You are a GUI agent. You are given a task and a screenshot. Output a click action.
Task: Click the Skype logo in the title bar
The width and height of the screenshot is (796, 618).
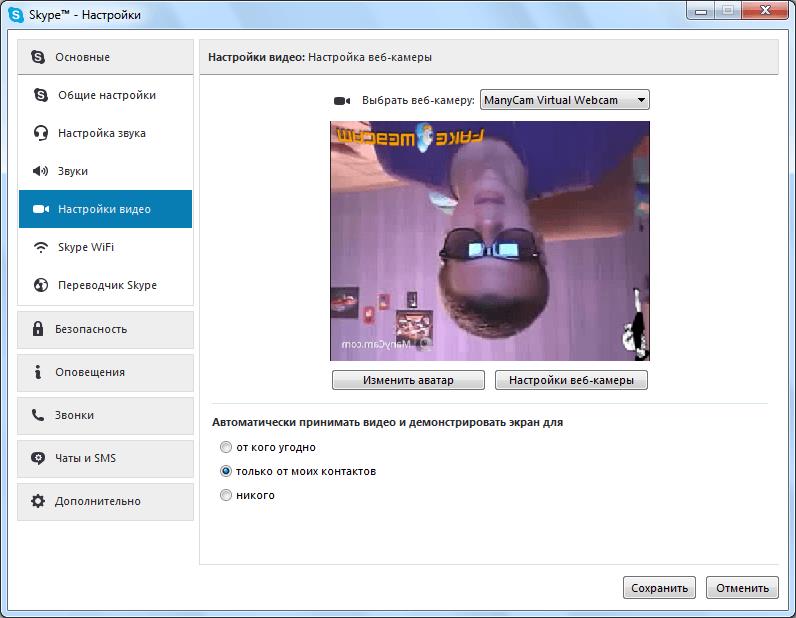[16, 15]
